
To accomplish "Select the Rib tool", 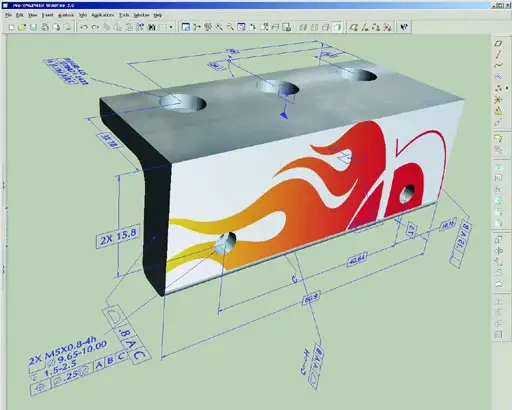I will (498, 189).
